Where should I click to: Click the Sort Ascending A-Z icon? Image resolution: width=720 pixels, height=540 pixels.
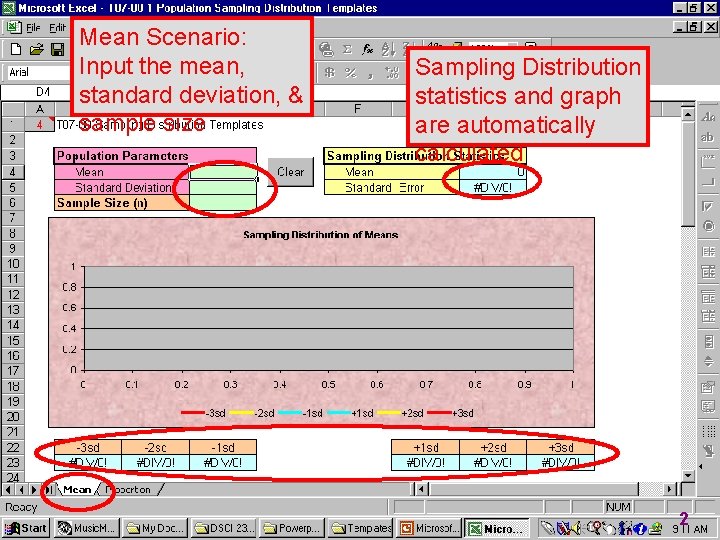(388, 49)
